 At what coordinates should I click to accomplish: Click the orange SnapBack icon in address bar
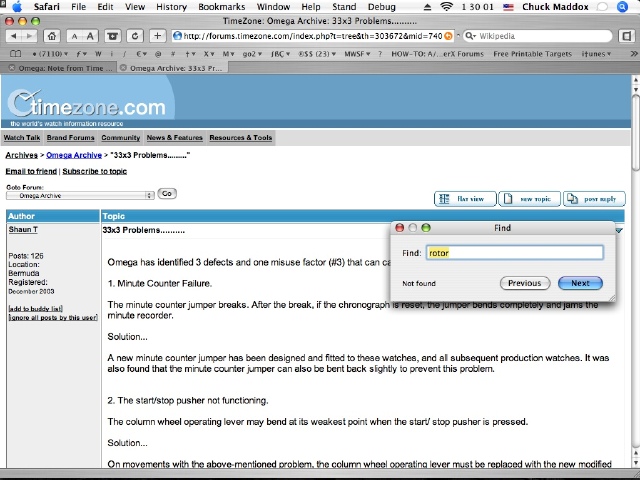[x=448, y=36]
